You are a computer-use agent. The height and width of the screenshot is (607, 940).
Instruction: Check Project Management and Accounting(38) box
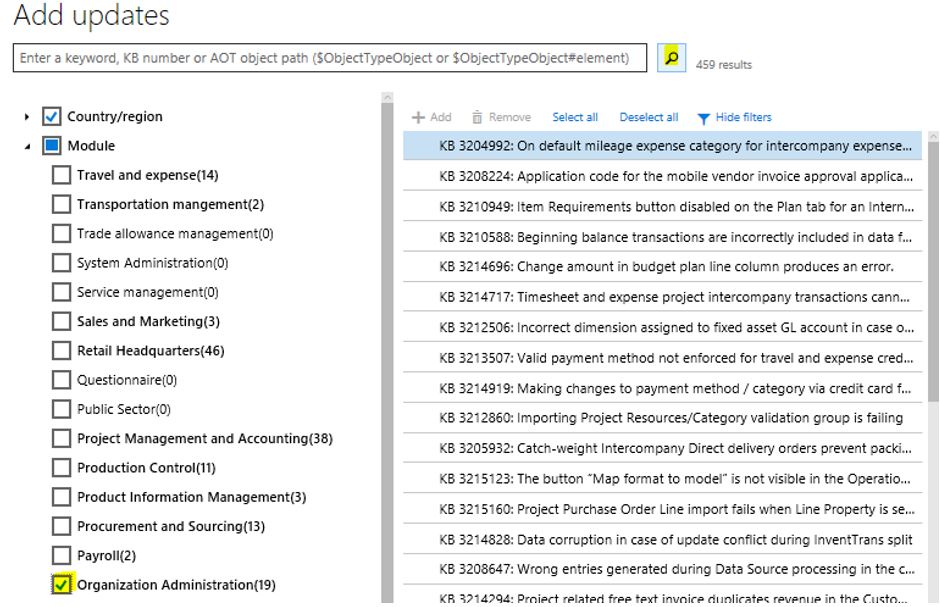pyautogui.click(x=62, y=439)
